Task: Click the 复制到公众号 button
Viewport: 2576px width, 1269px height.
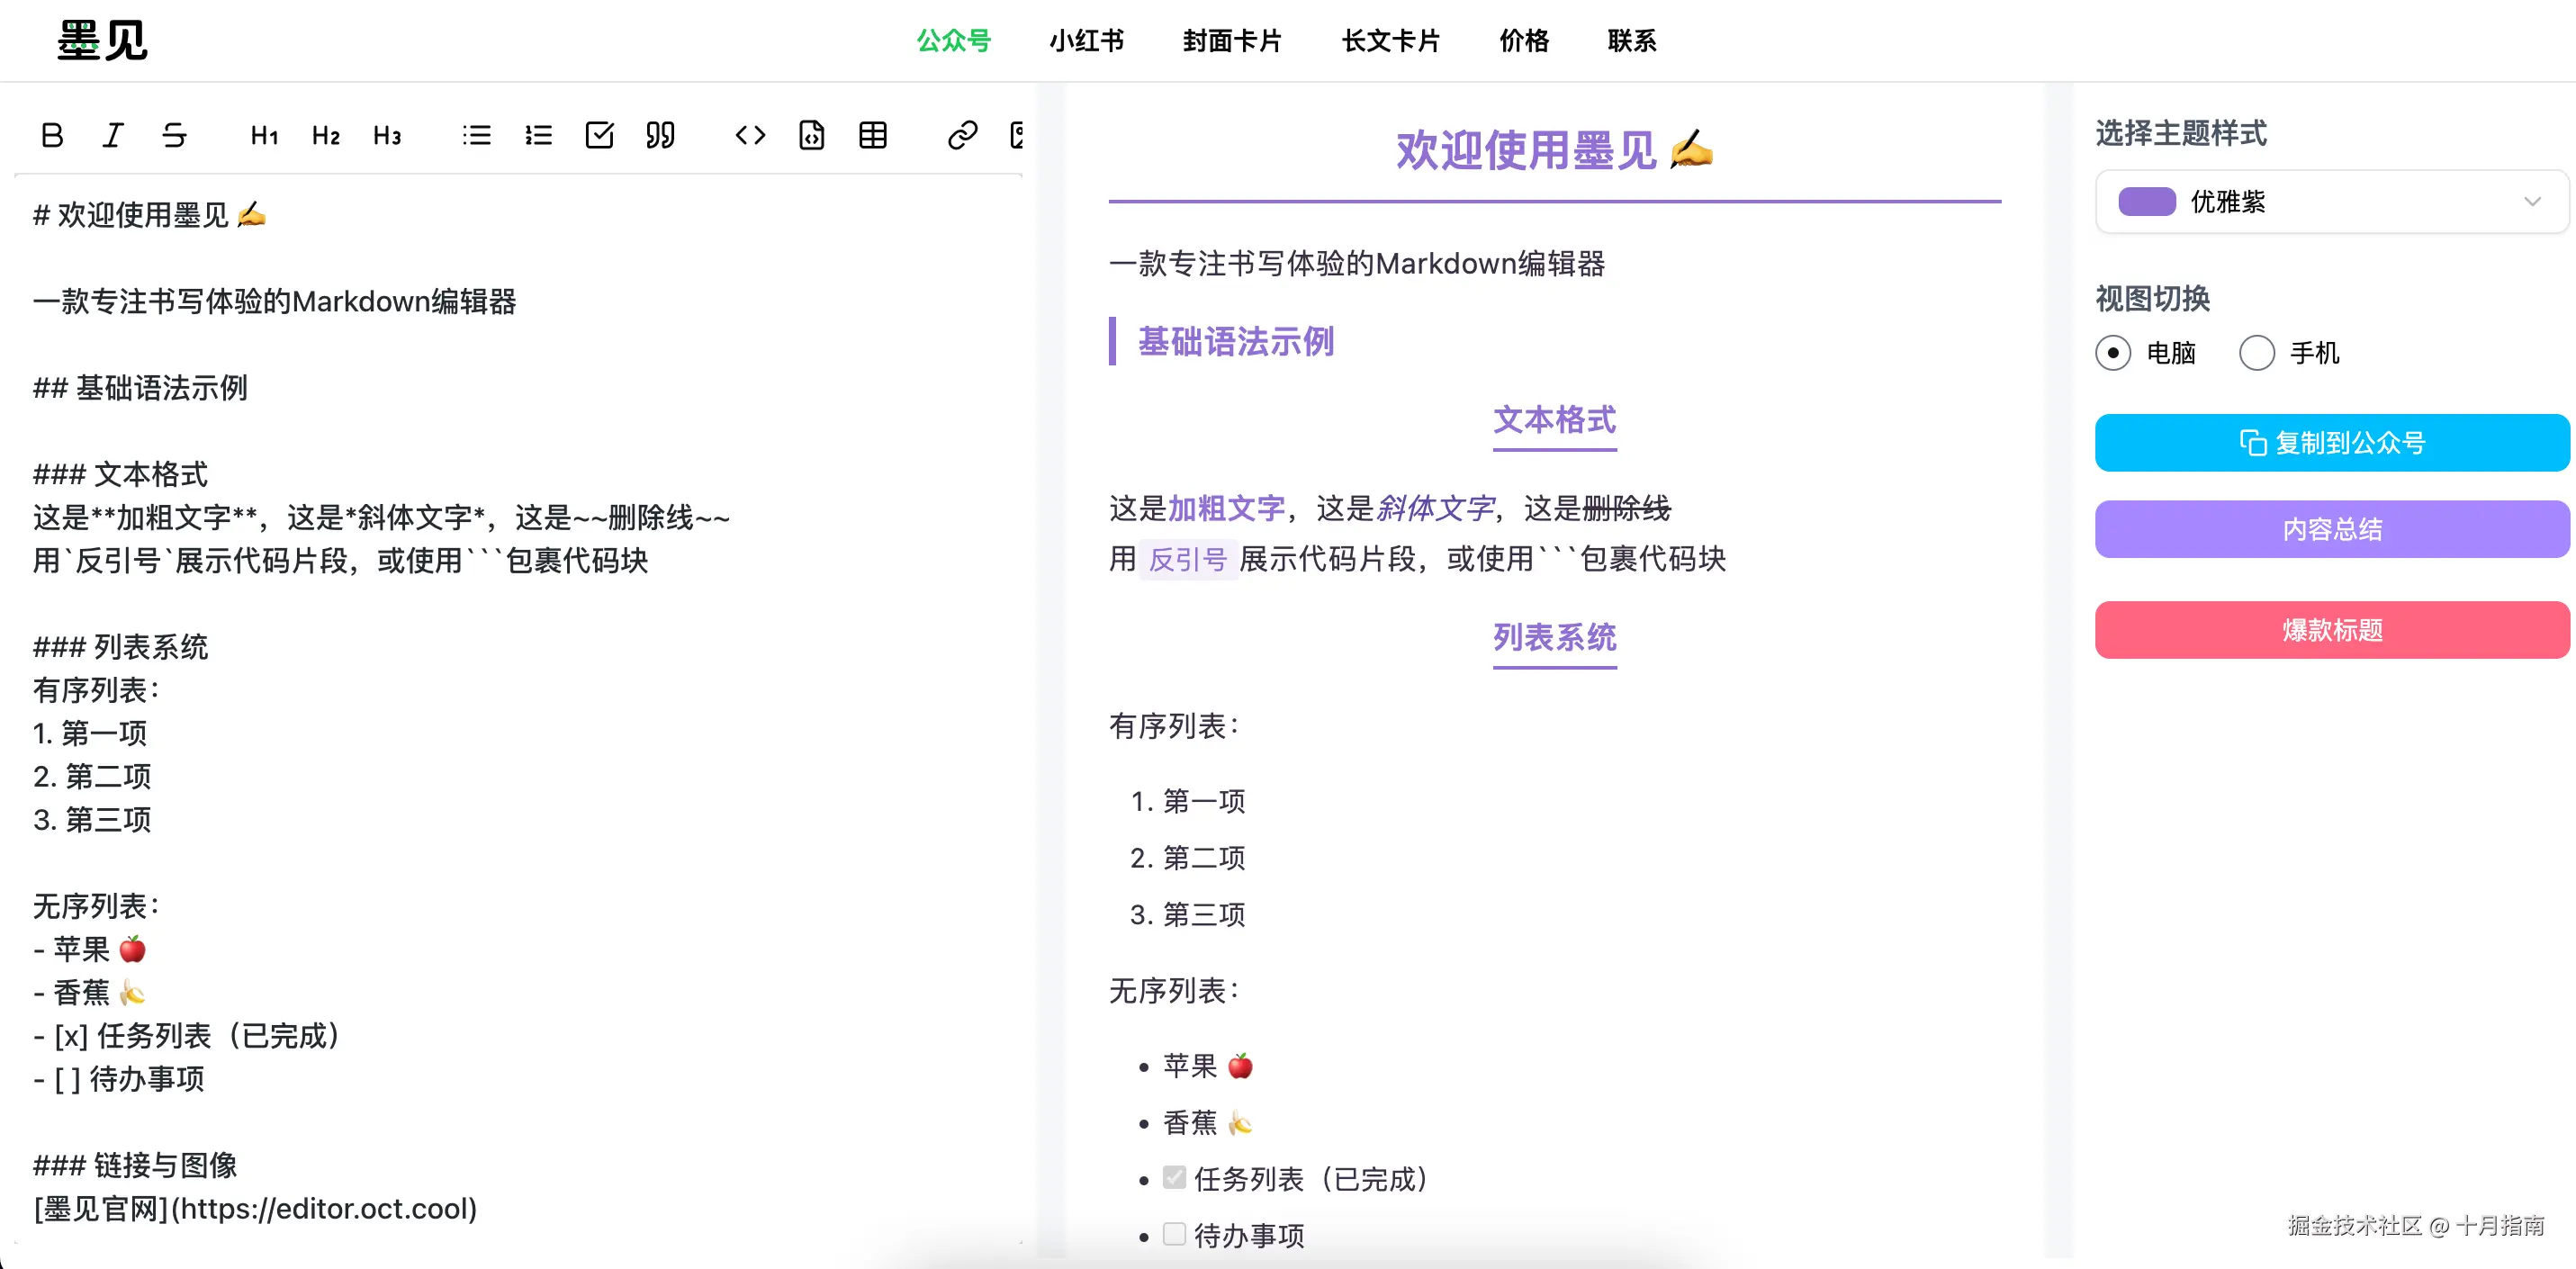Action: [x=2331, y=443]
